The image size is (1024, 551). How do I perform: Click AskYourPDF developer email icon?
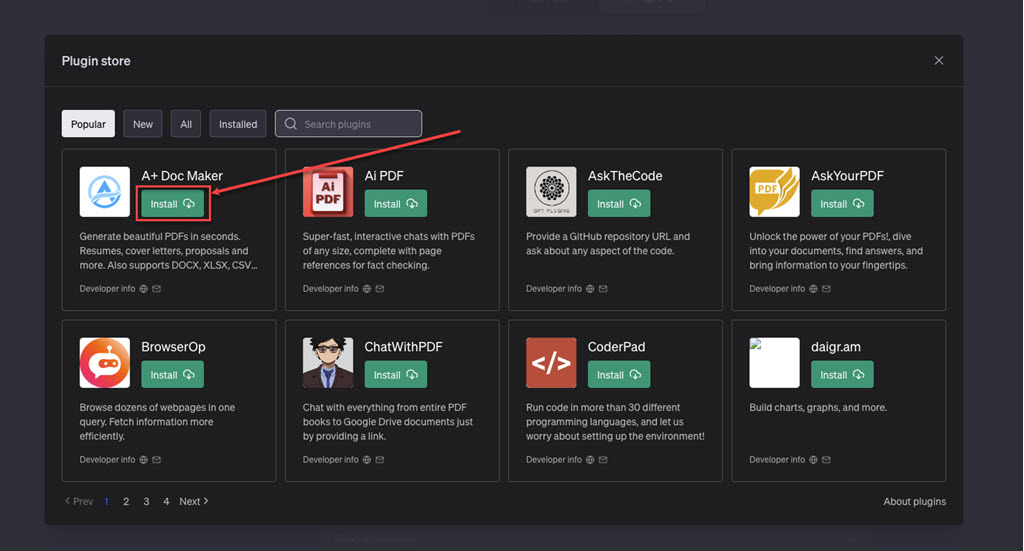pos(827,289)
